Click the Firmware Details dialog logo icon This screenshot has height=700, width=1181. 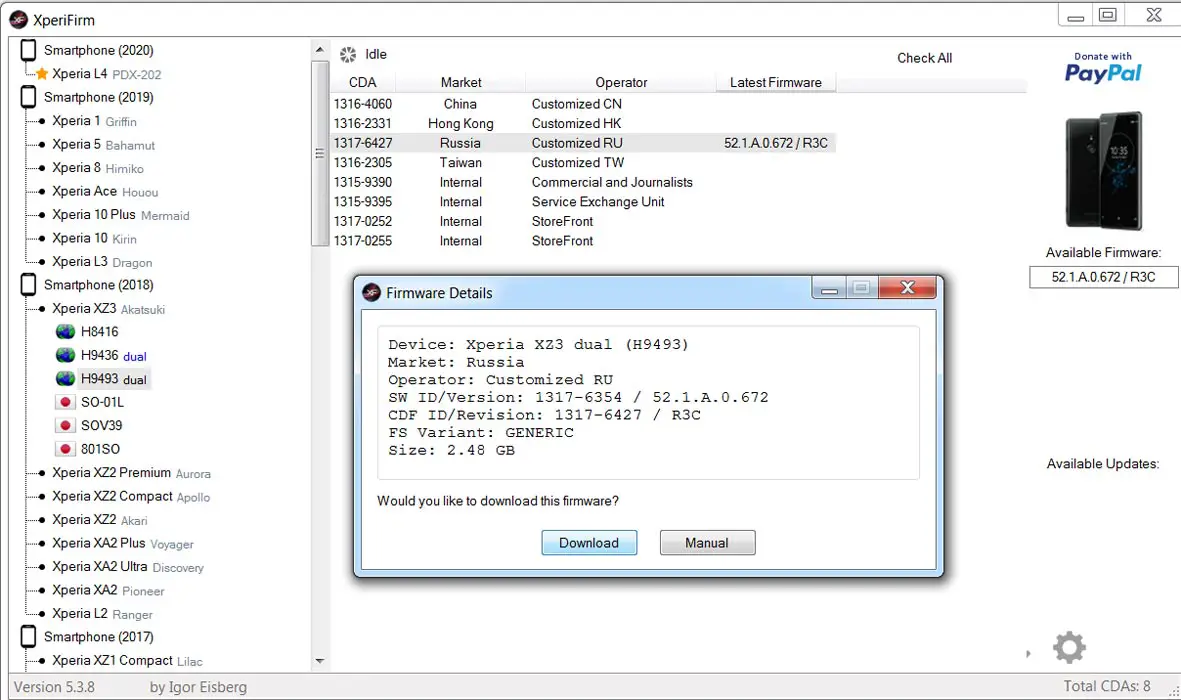pos(371,292)
